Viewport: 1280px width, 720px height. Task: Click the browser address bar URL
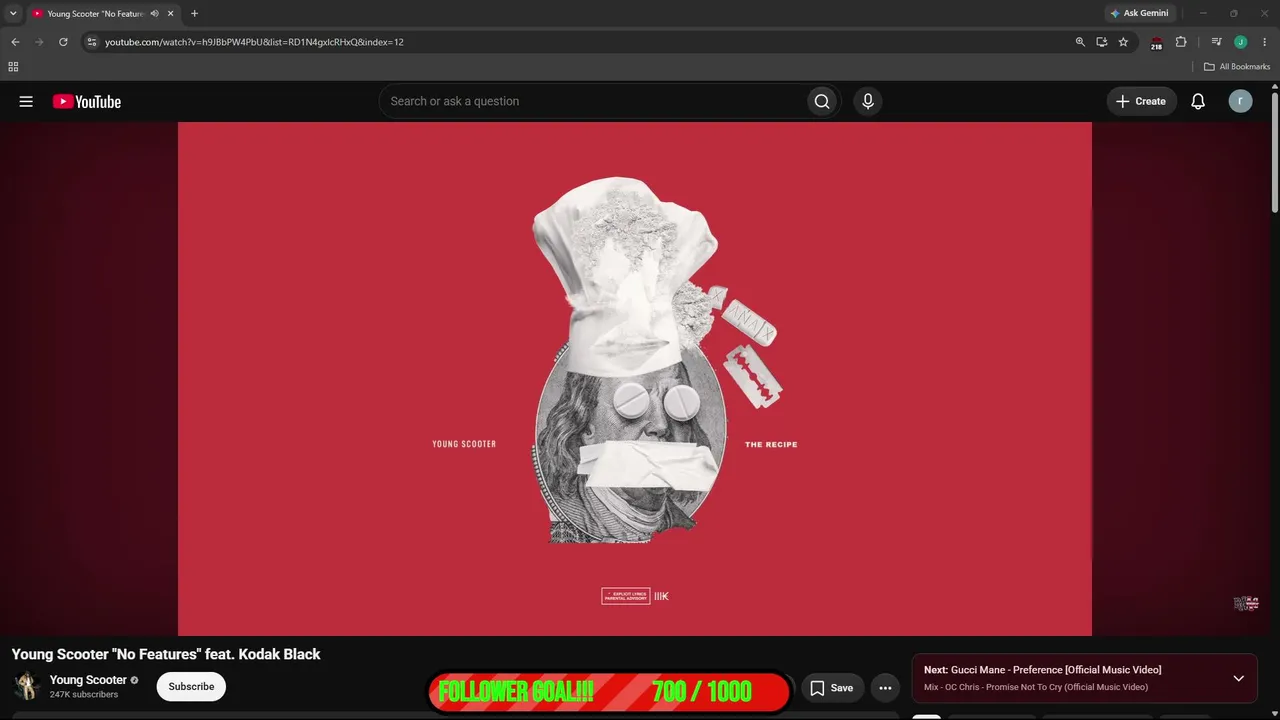[x=254, y=42]
